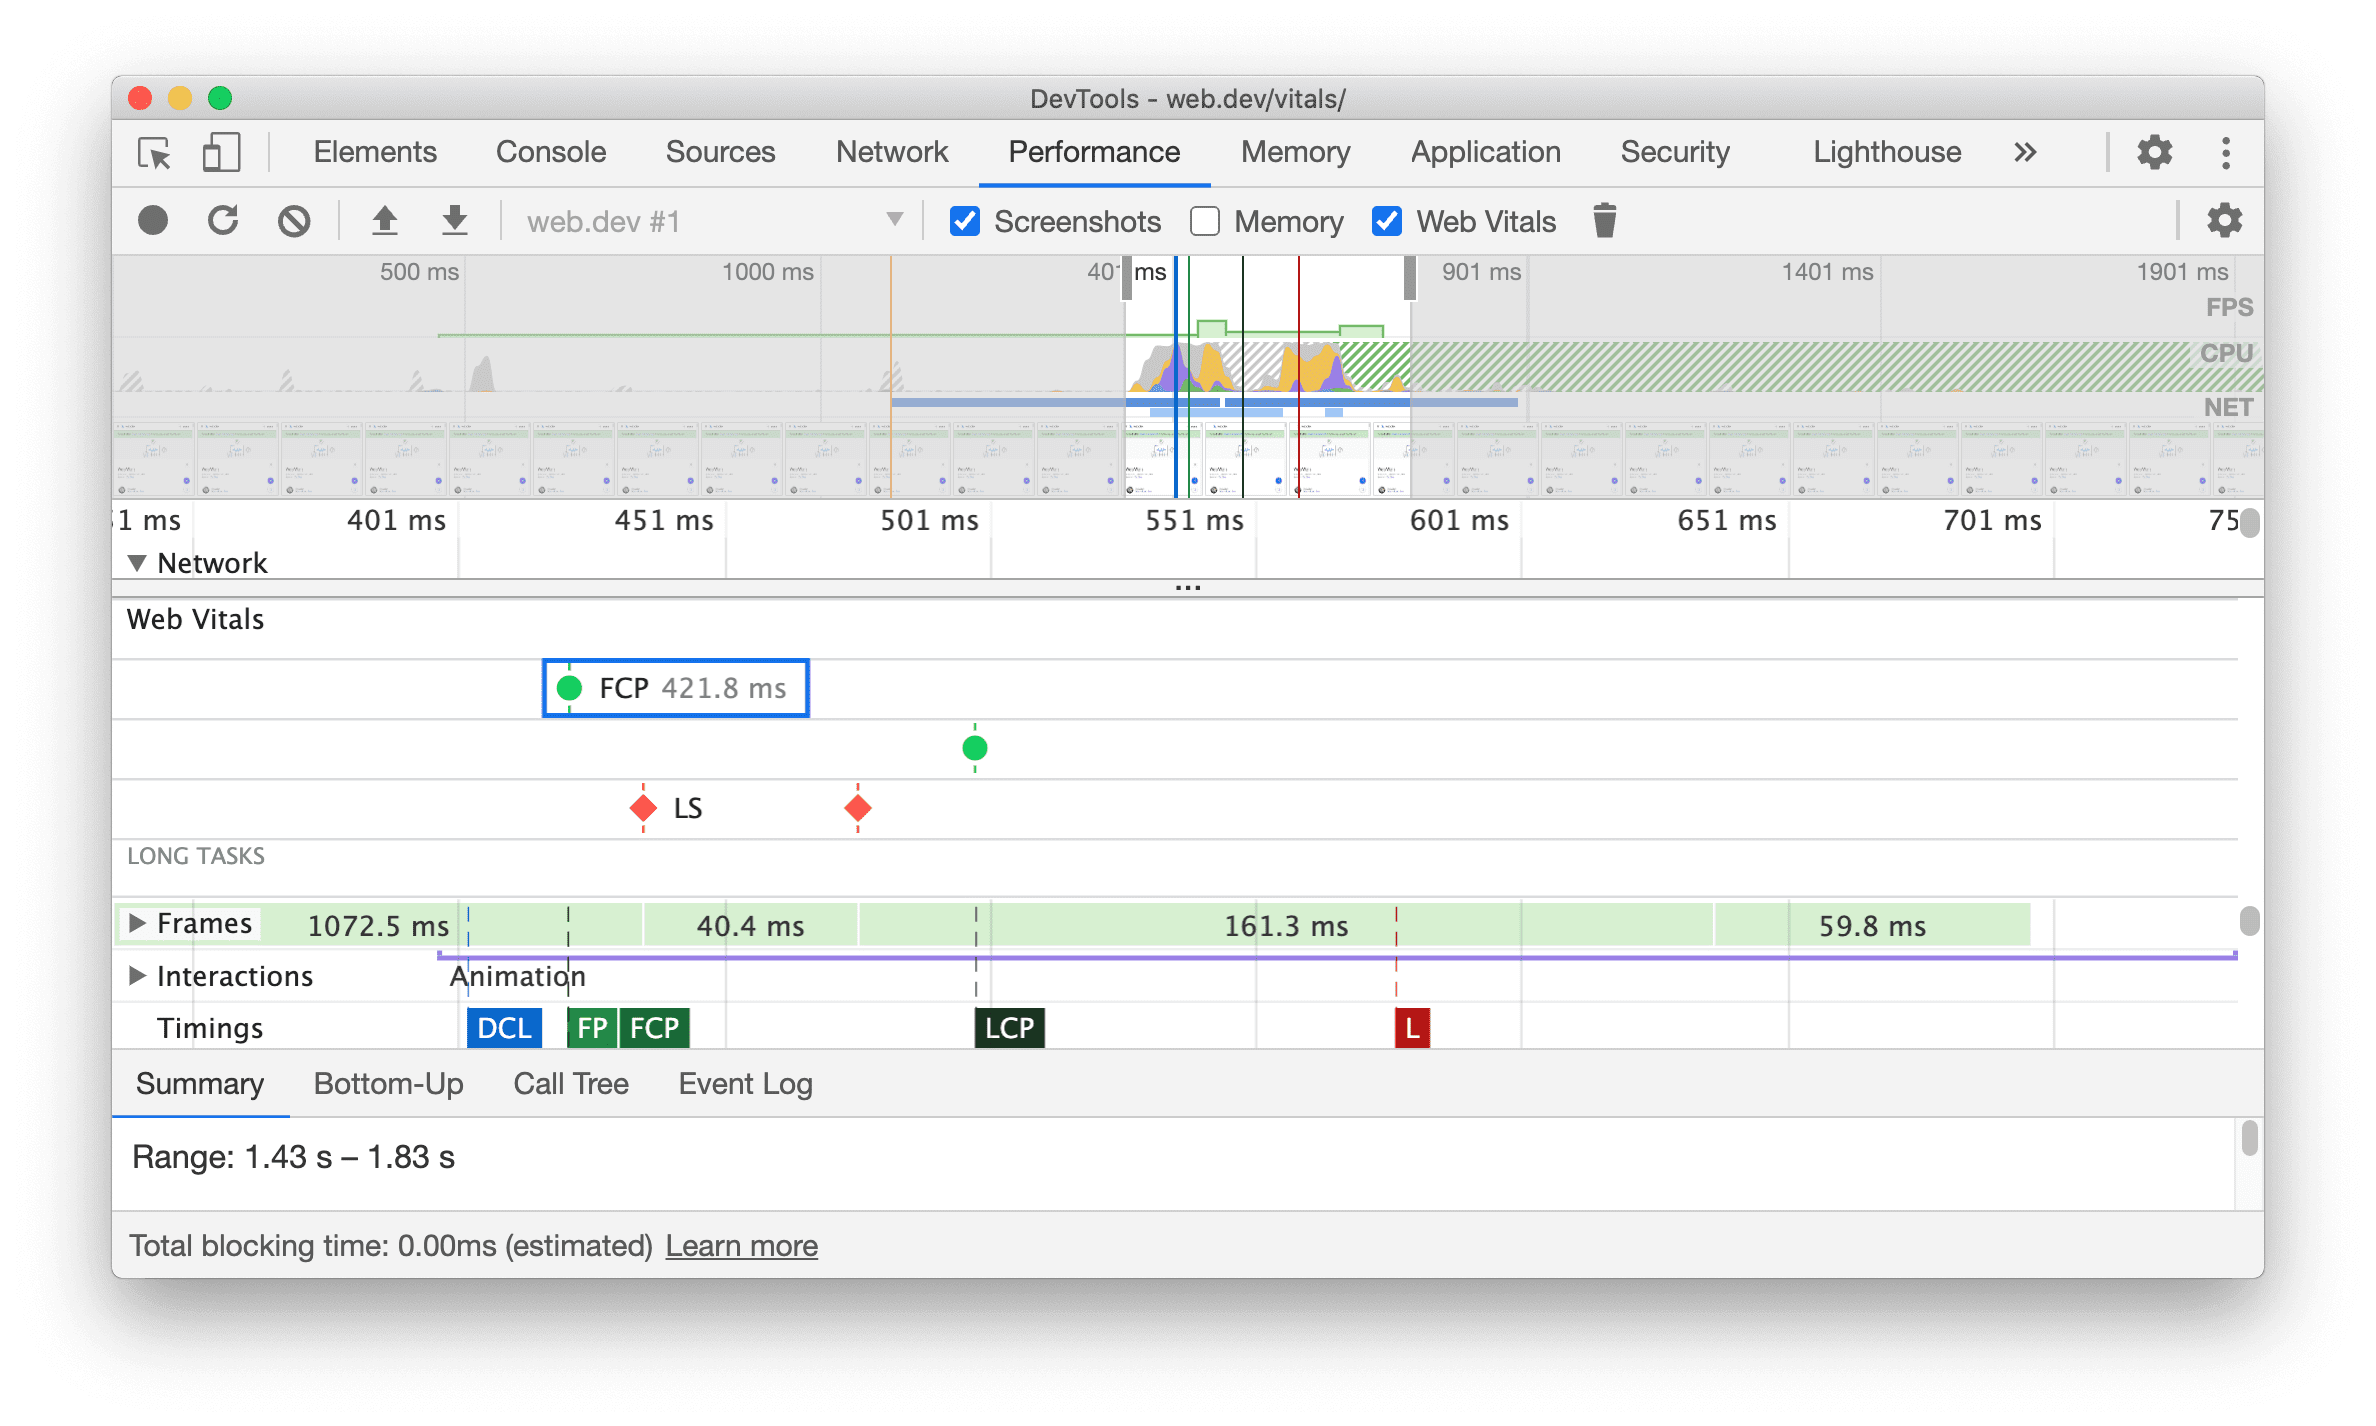Expand the Frames section row
The image size is (2376, 1426).
point(139,924)
